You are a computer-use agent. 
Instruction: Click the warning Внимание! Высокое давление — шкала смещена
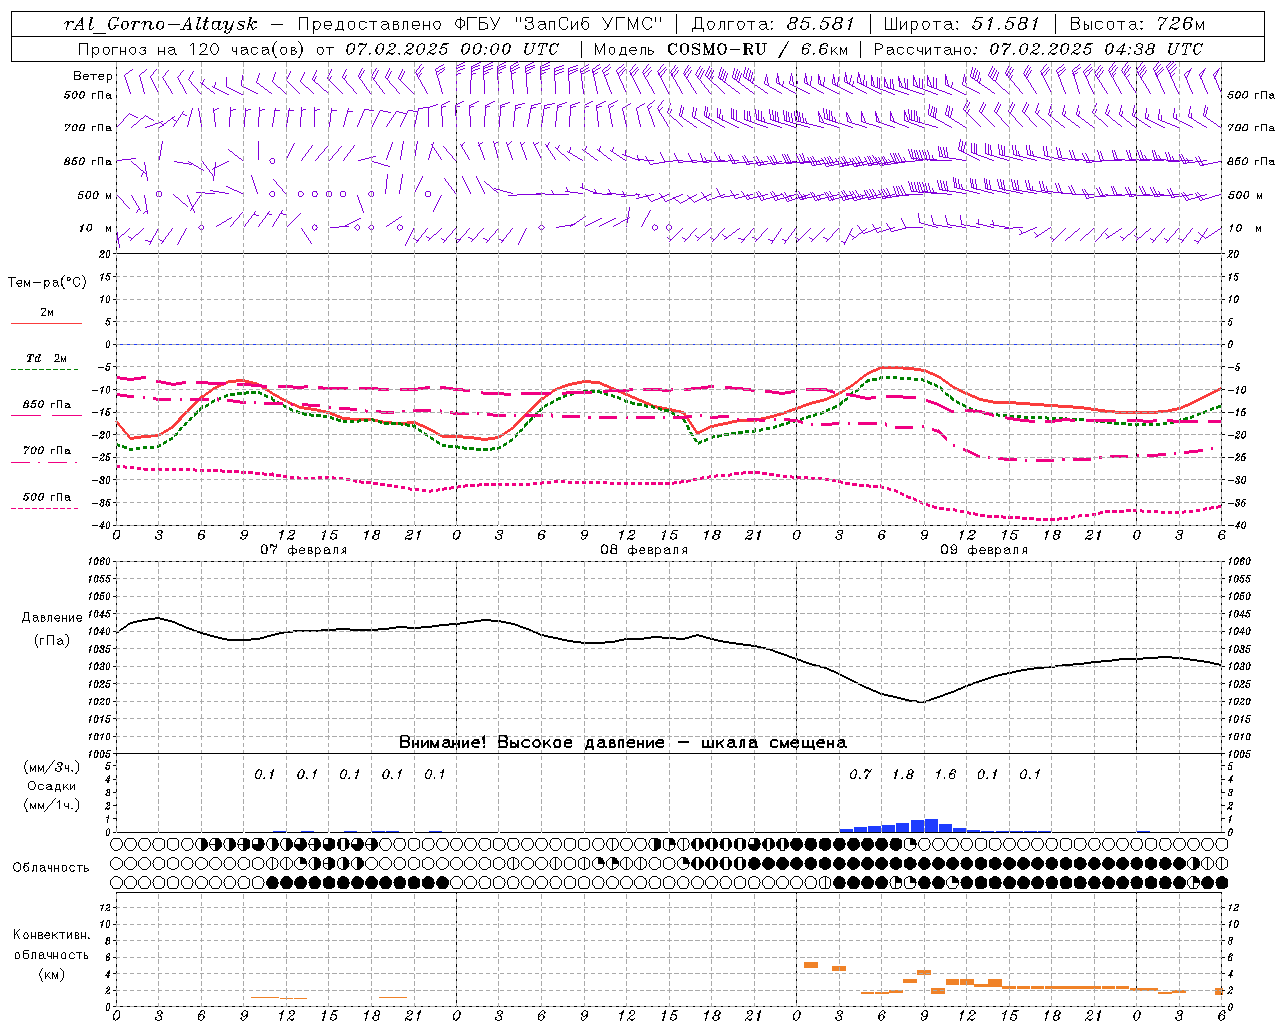[x=622, y=742]
